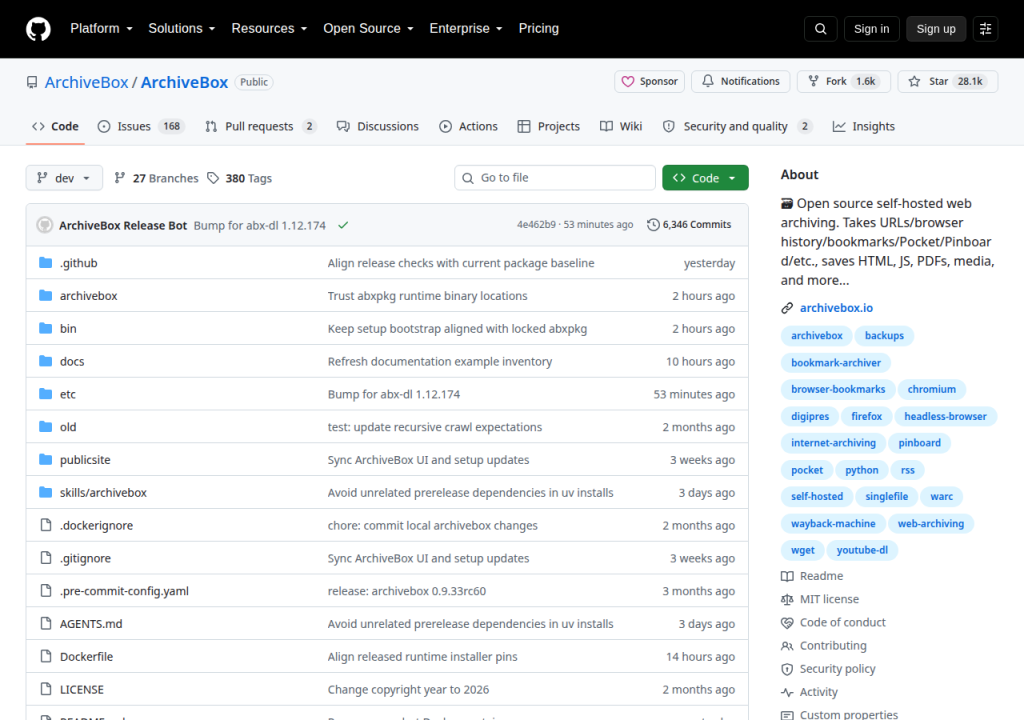
Task: Click the .dockerignore file icon
Action: point(46,525)
